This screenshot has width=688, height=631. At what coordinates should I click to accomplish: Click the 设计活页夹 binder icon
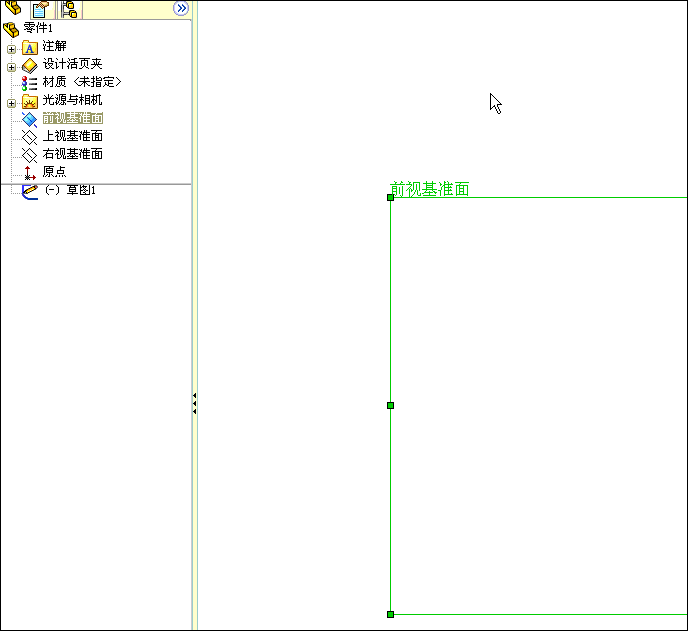click(30, 66)
